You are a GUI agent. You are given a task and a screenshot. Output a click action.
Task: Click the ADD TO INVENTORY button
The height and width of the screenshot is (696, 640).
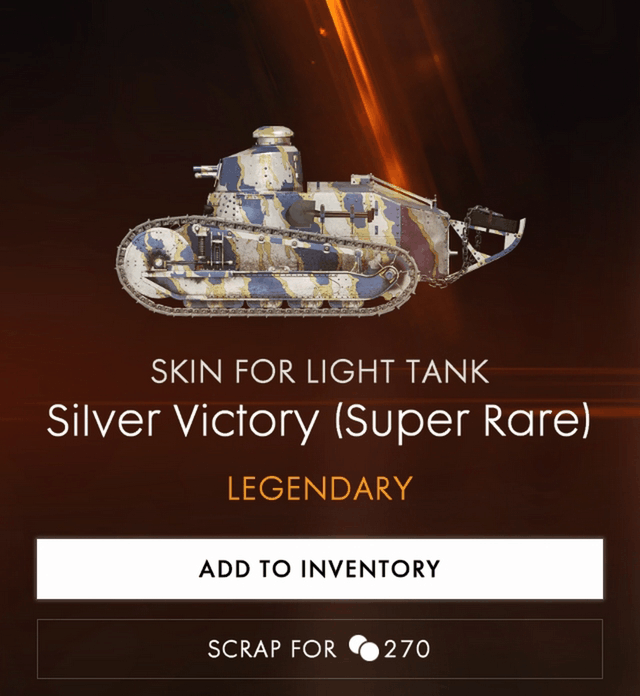pyautogui.click(x=320, y=569)
